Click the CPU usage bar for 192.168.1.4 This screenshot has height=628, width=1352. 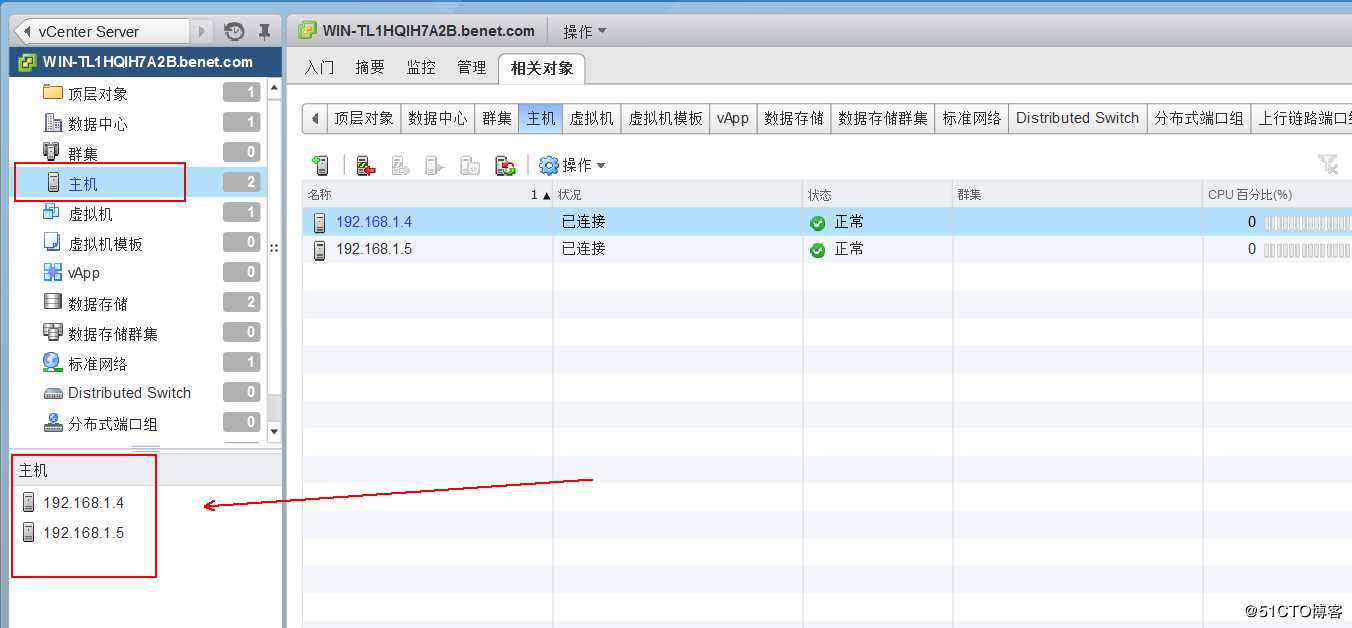[x=1307, y=222]
